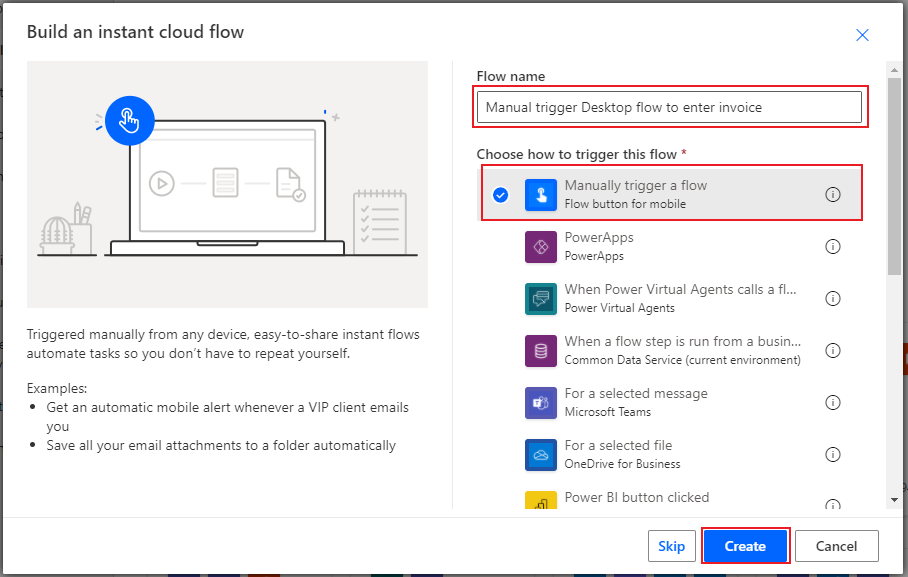Close the Build an instant cloud flow dialog
Image resolution: width=908 pixels, height=577 pixels.
(x=862, y=35)
